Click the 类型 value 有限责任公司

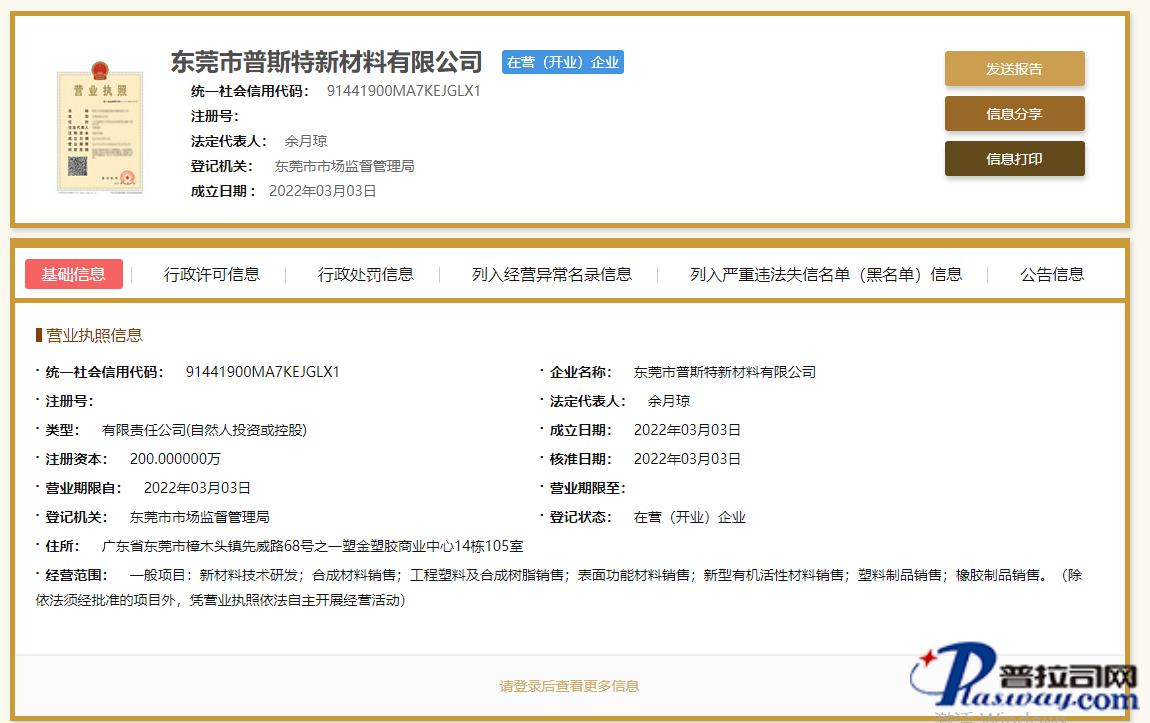[204, 430]
